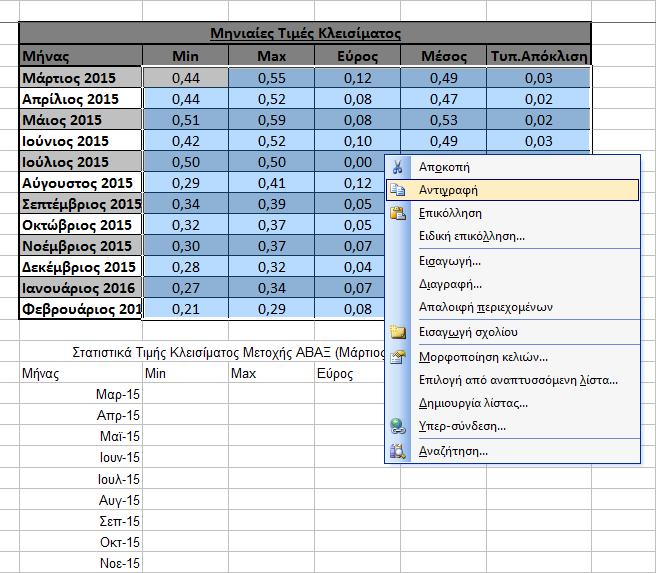Select the Σεπ-15 cell in the lower table
Screen dimensions: 656x573
tap(81, 521)
